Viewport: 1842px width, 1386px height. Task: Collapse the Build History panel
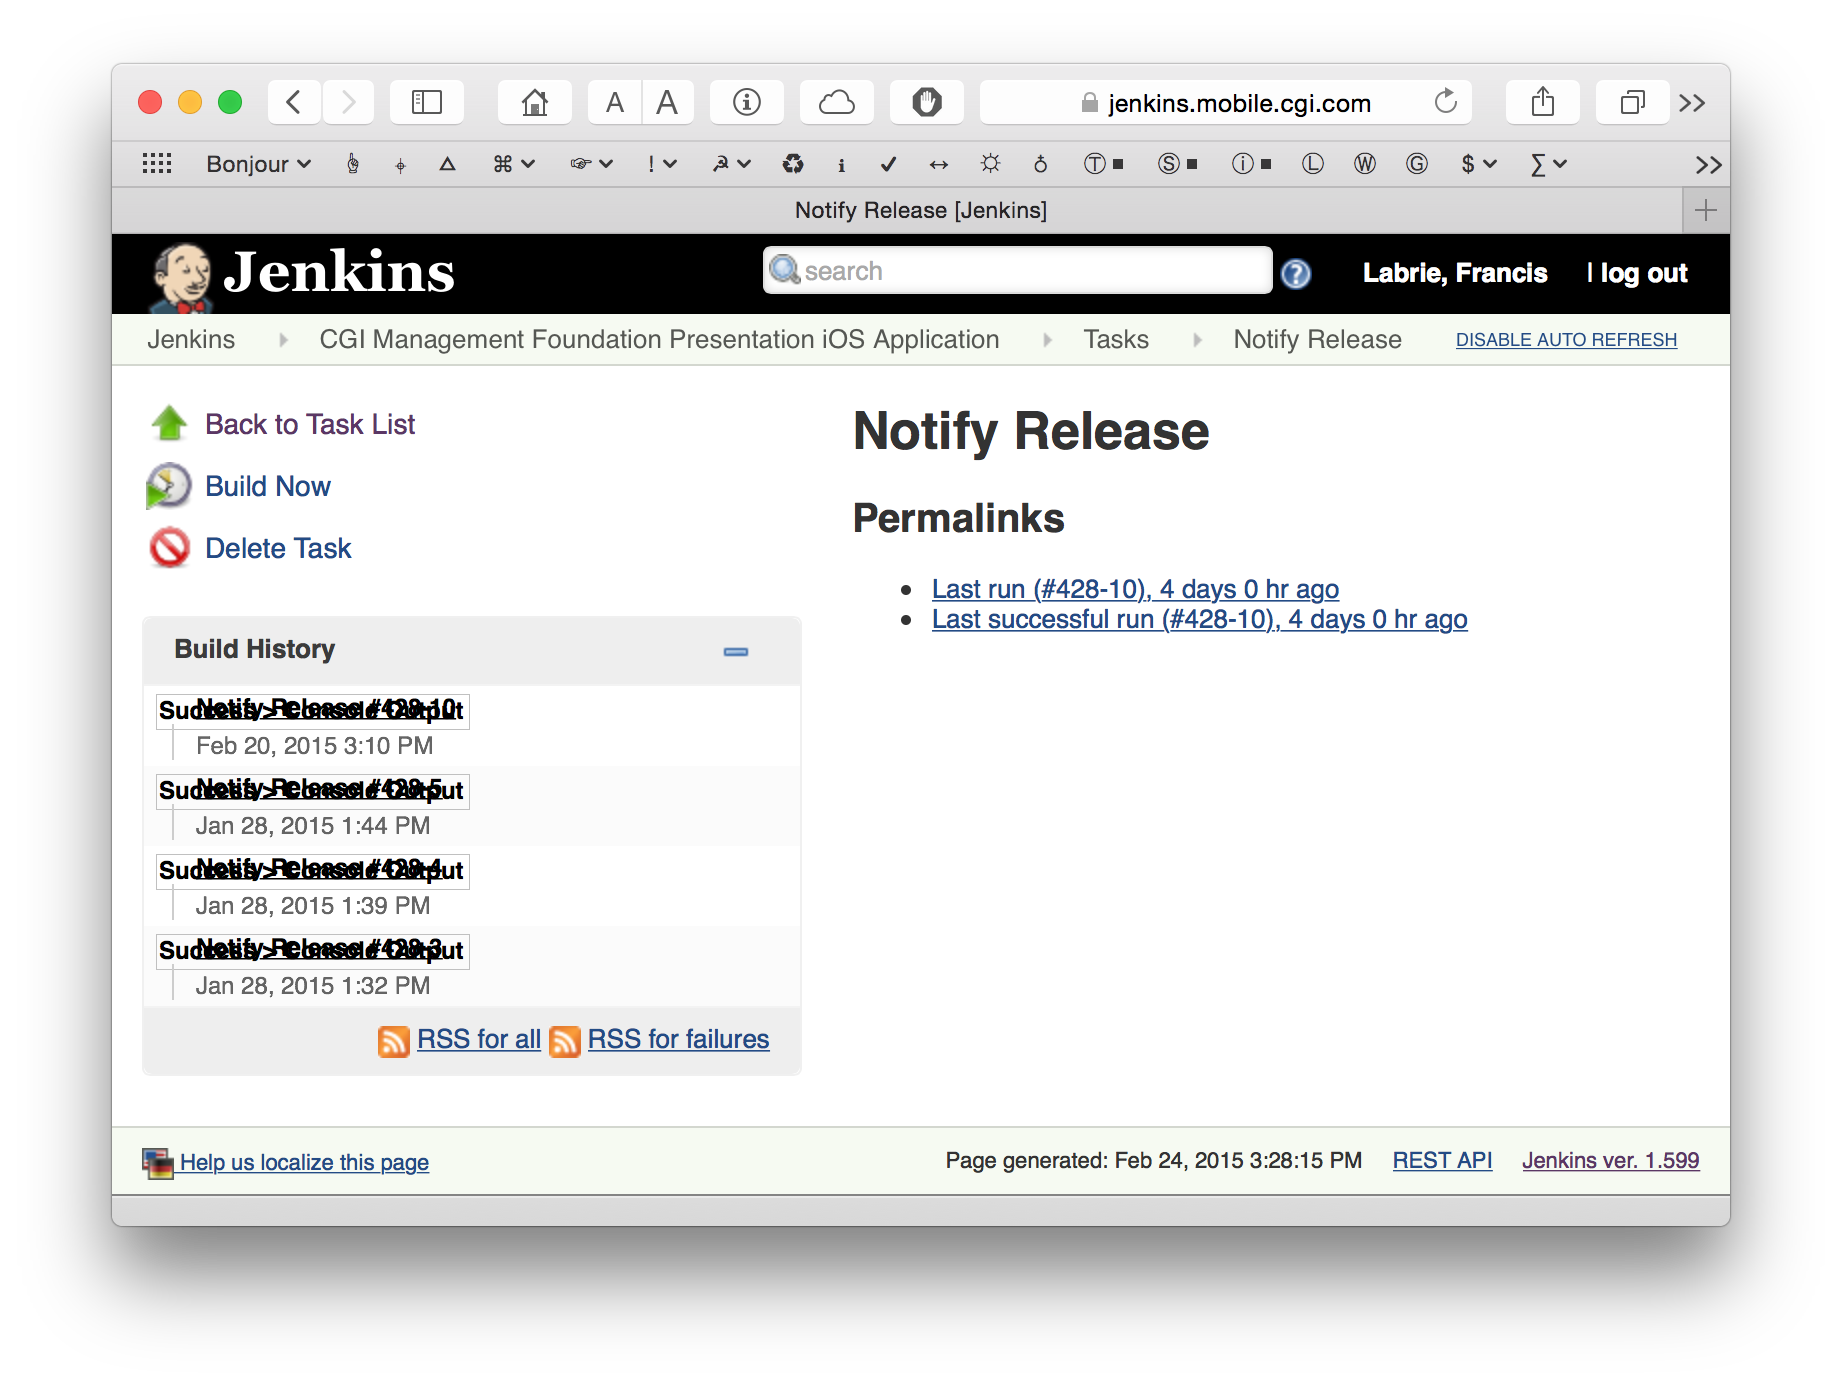[736, 652]
